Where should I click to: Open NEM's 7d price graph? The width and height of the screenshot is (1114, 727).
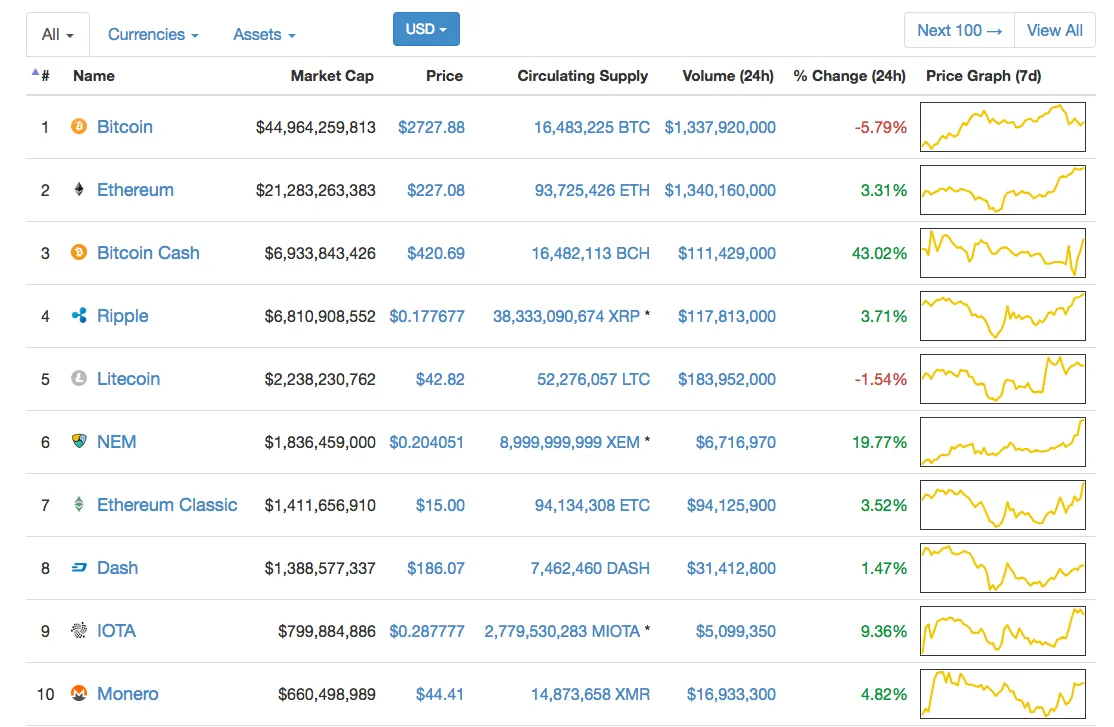[1002, 441]
